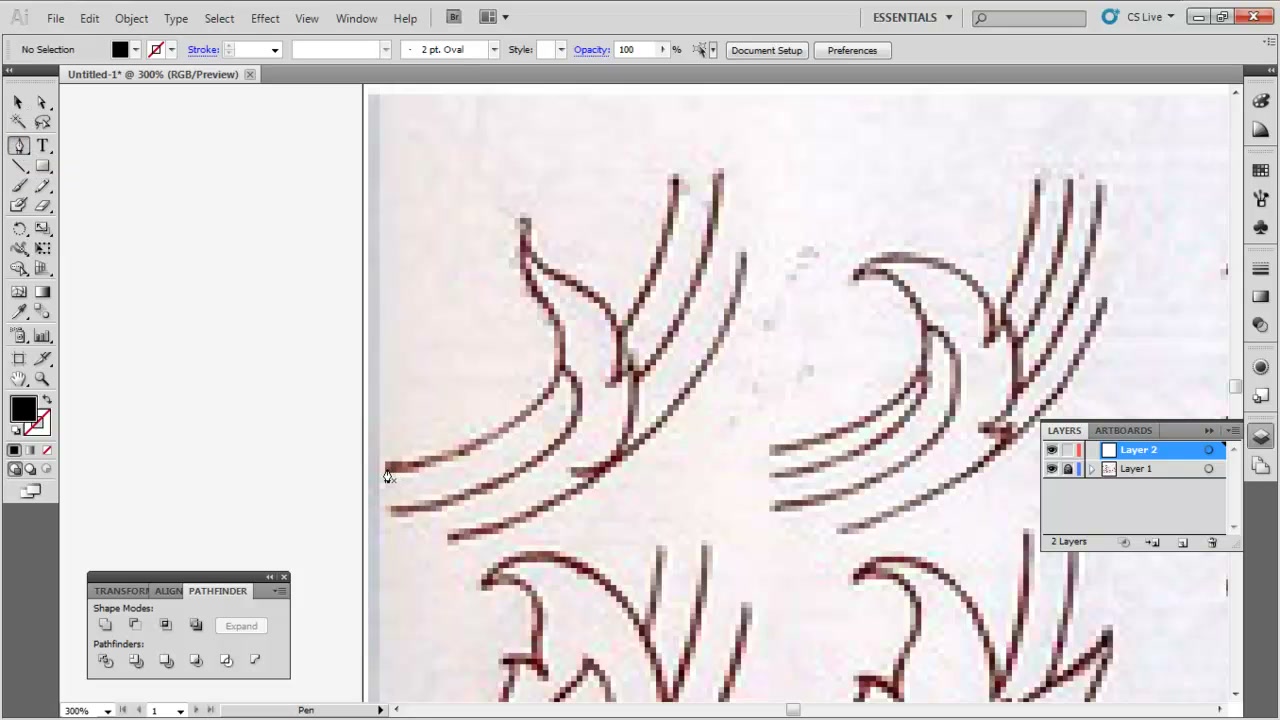
Task: Click the Document Setup button
Action: point(766,50)
